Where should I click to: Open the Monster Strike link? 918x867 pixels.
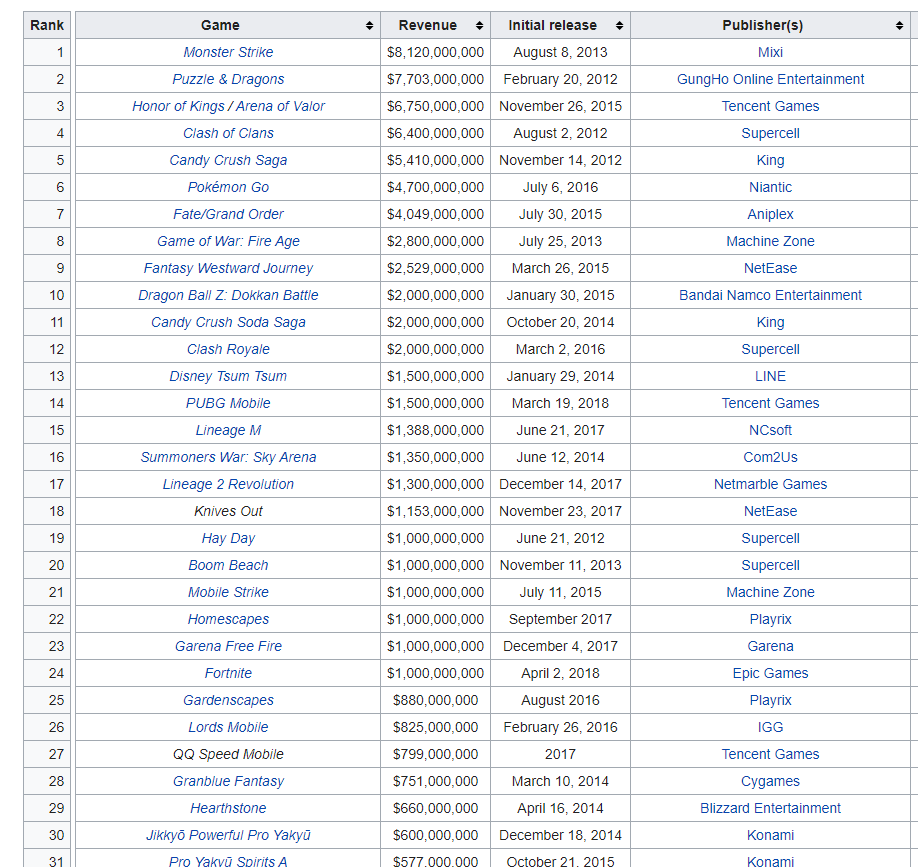click(x=228, y=52)
